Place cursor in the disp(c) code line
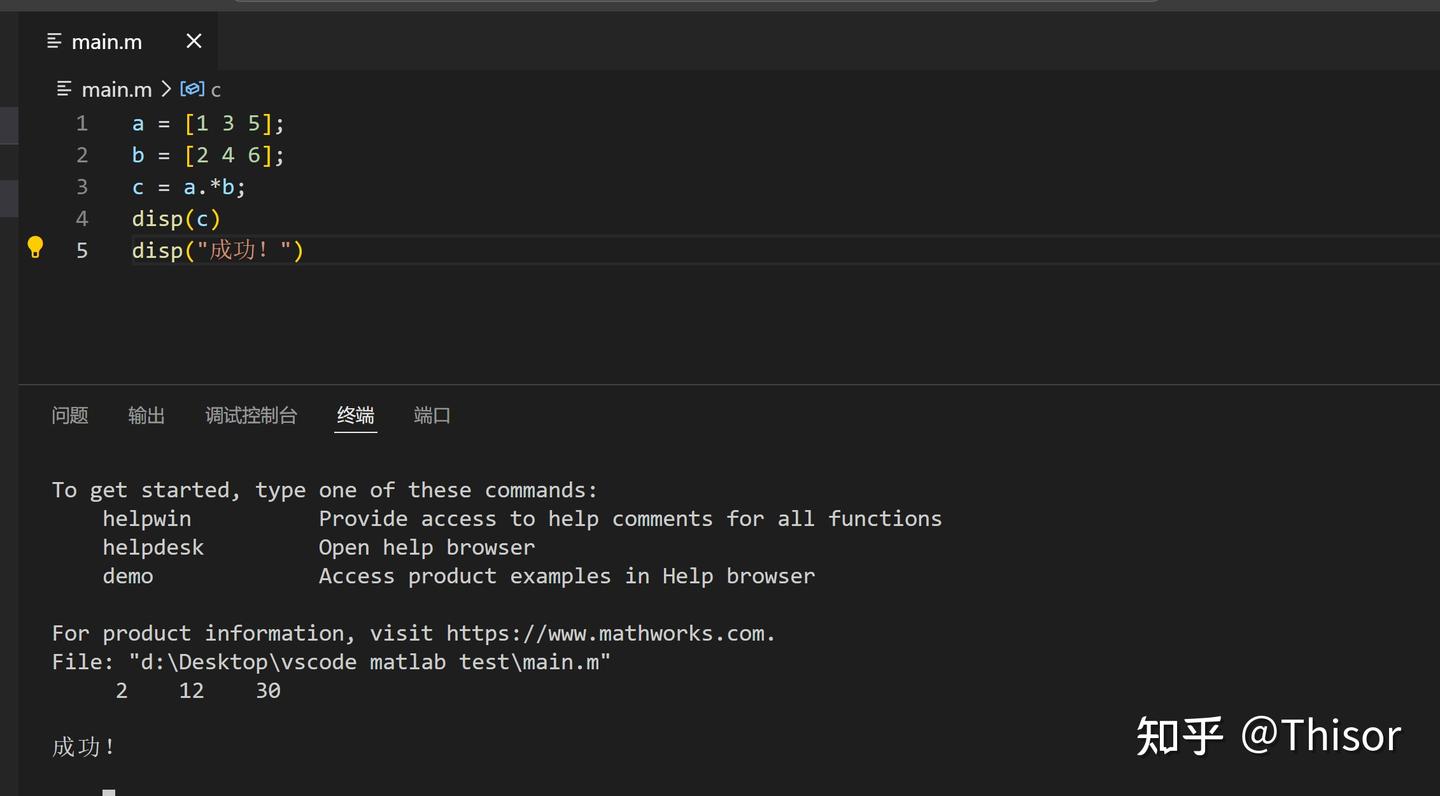 point(176,219)
